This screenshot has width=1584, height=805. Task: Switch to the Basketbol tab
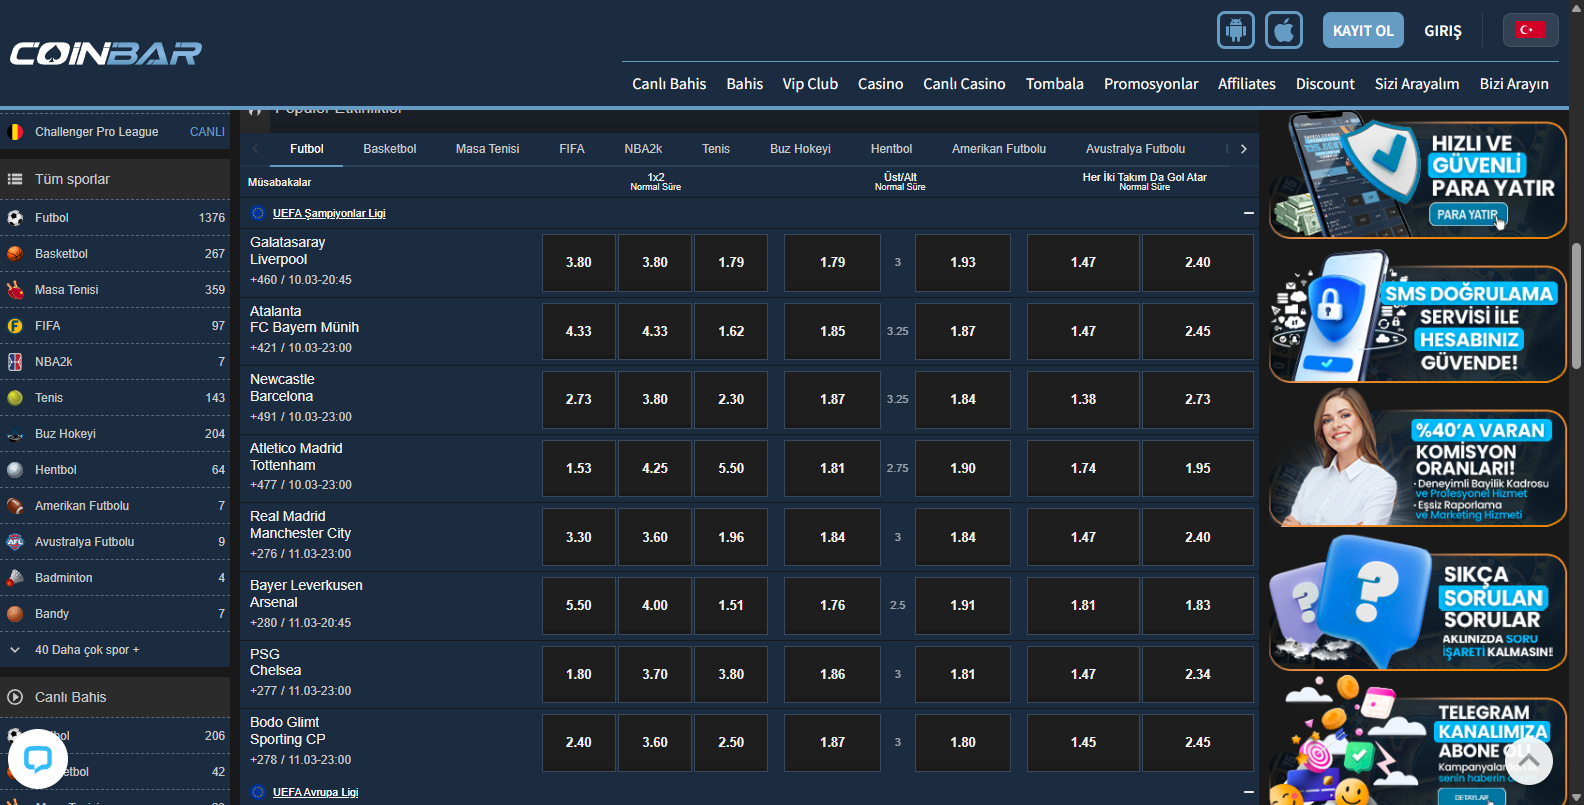pyautogui.click(x=389, y=149)
